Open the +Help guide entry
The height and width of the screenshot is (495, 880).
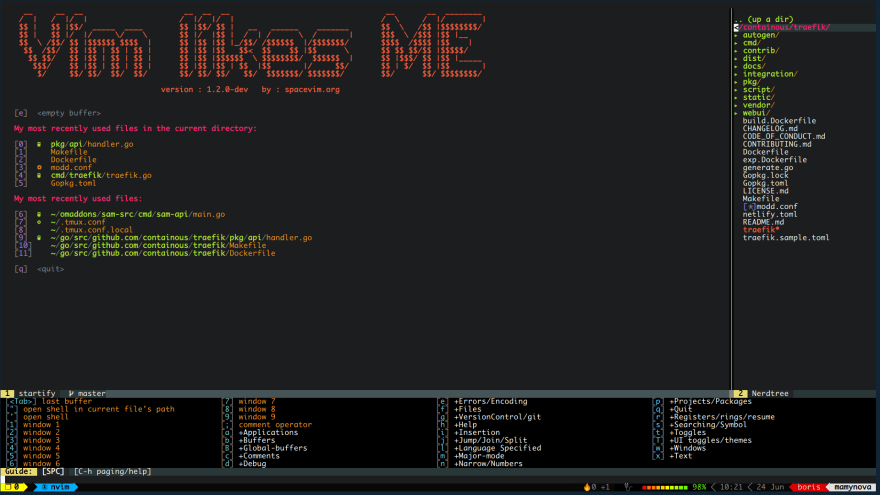pos(465,425)
